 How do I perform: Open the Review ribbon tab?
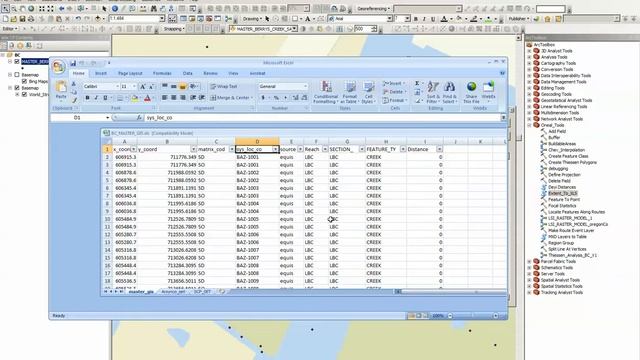coord(210,73)
